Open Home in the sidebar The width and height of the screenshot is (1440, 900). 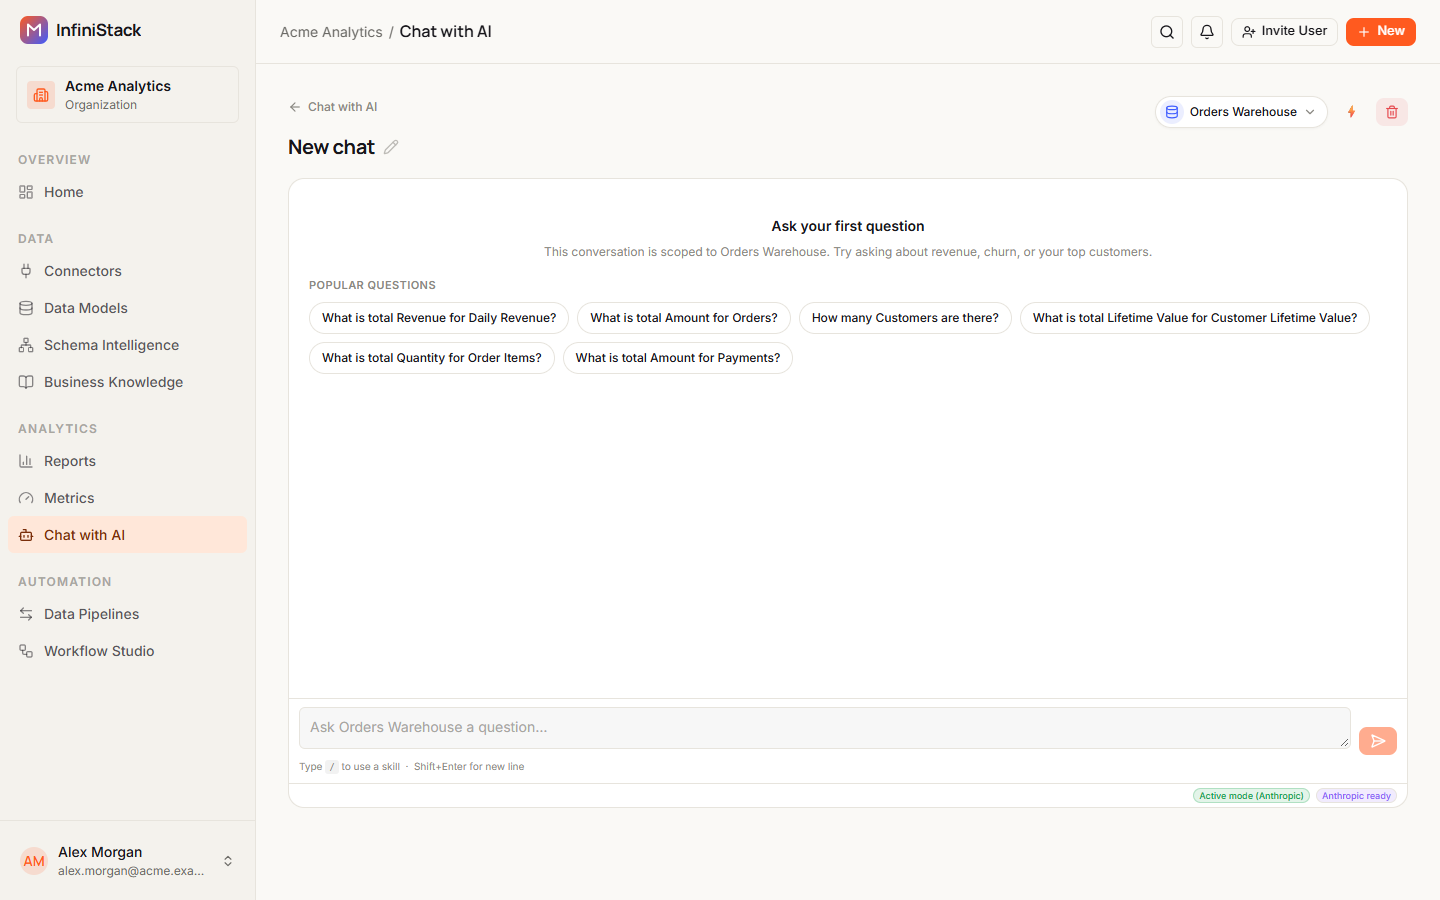[127, 192]
